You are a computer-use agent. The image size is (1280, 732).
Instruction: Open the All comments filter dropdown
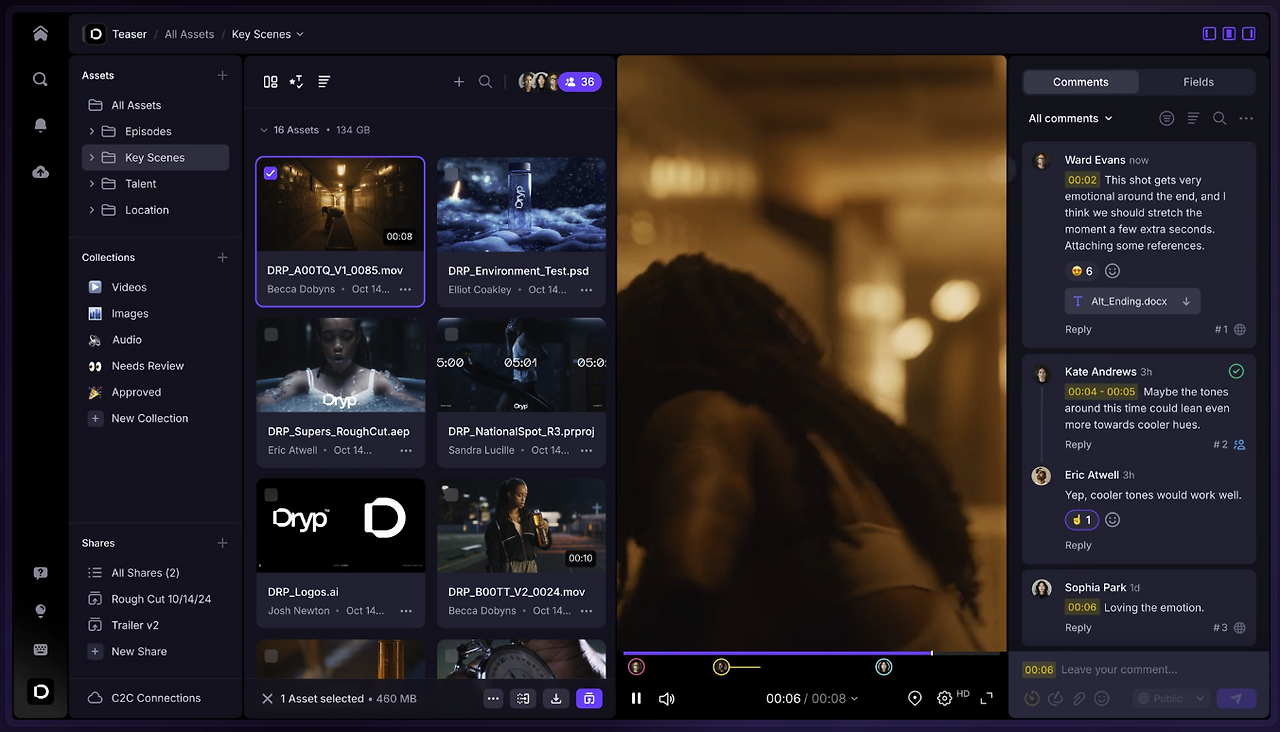pyautogui.click(x=1071, y=118)
